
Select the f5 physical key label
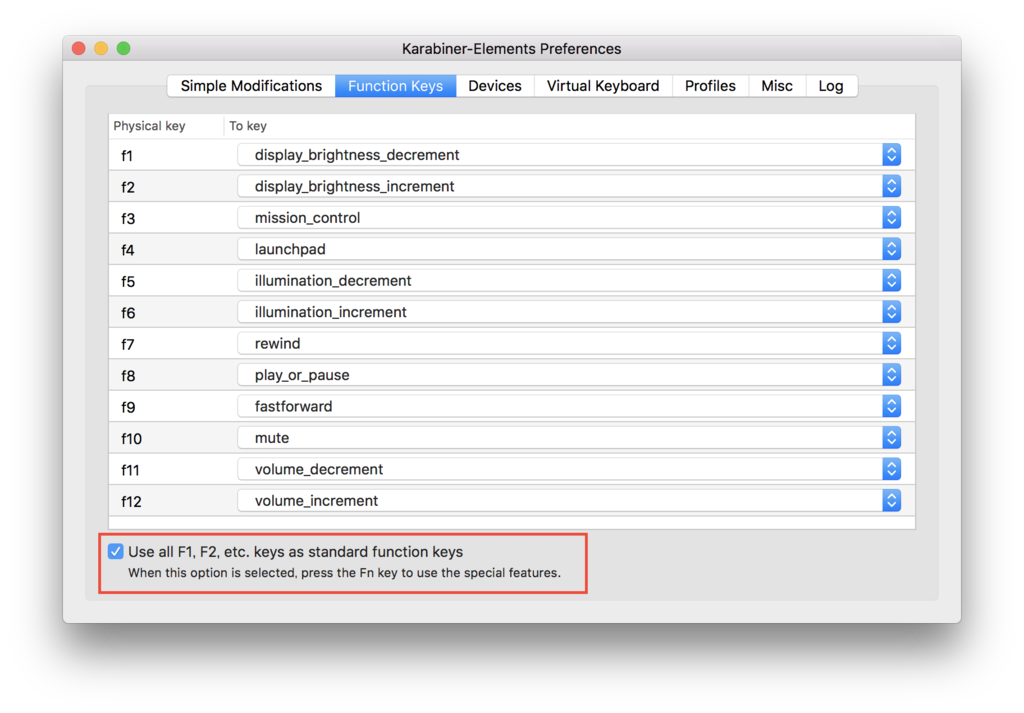[x=127, y=281]
